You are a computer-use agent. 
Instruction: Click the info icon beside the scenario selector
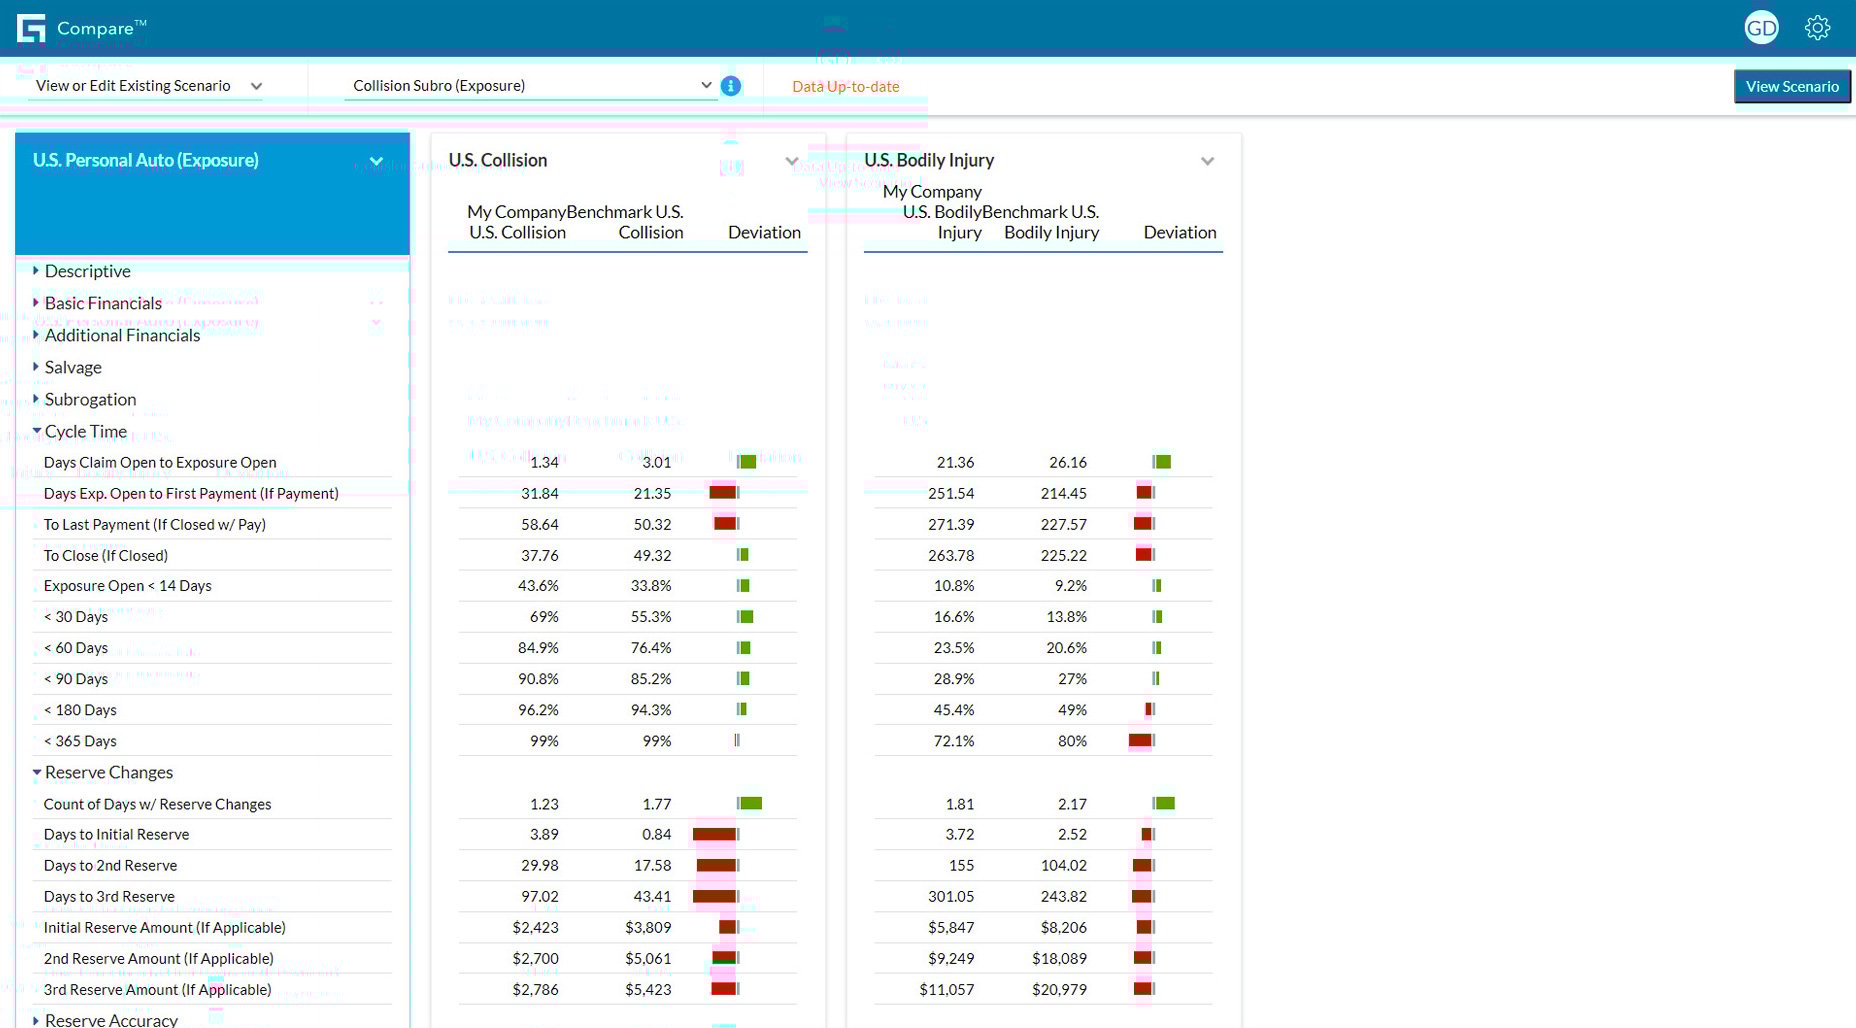[731, 86]
